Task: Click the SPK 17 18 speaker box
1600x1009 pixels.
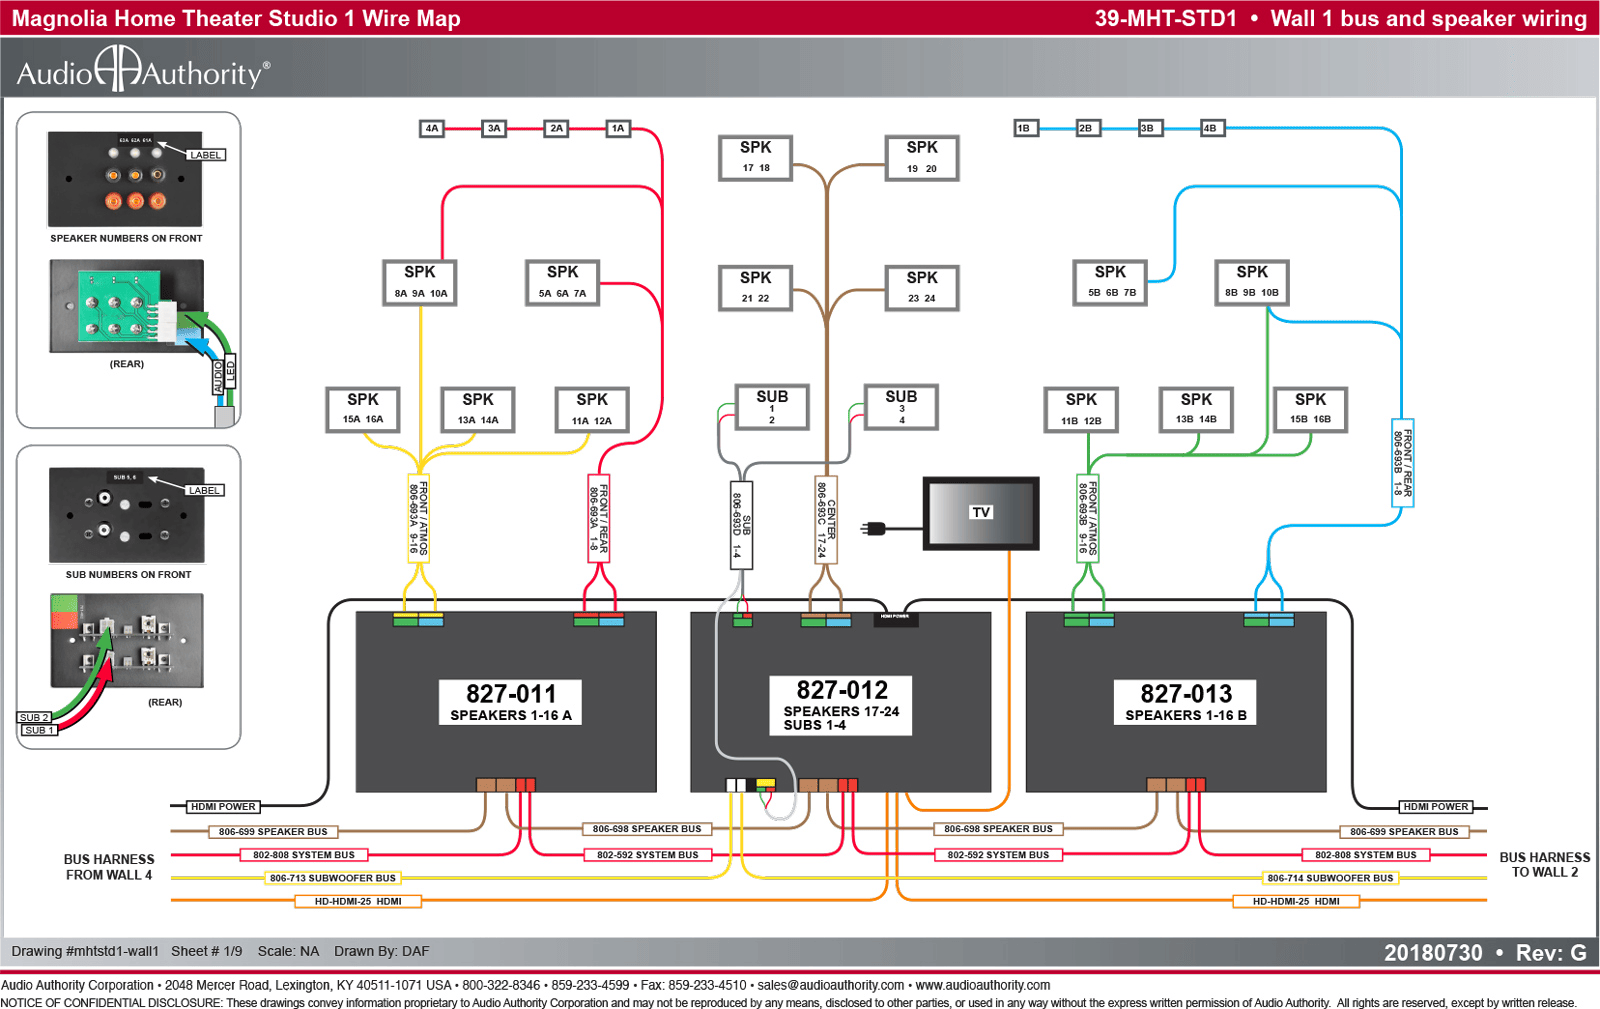Action: pyautogui.click(x=755, y=157)
